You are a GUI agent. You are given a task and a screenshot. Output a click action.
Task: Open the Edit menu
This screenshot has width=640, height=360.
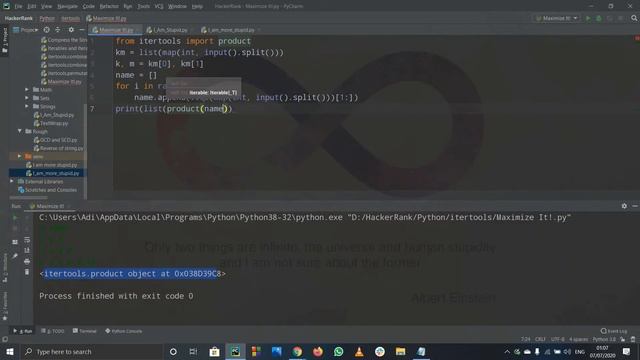tap(31, 6)
